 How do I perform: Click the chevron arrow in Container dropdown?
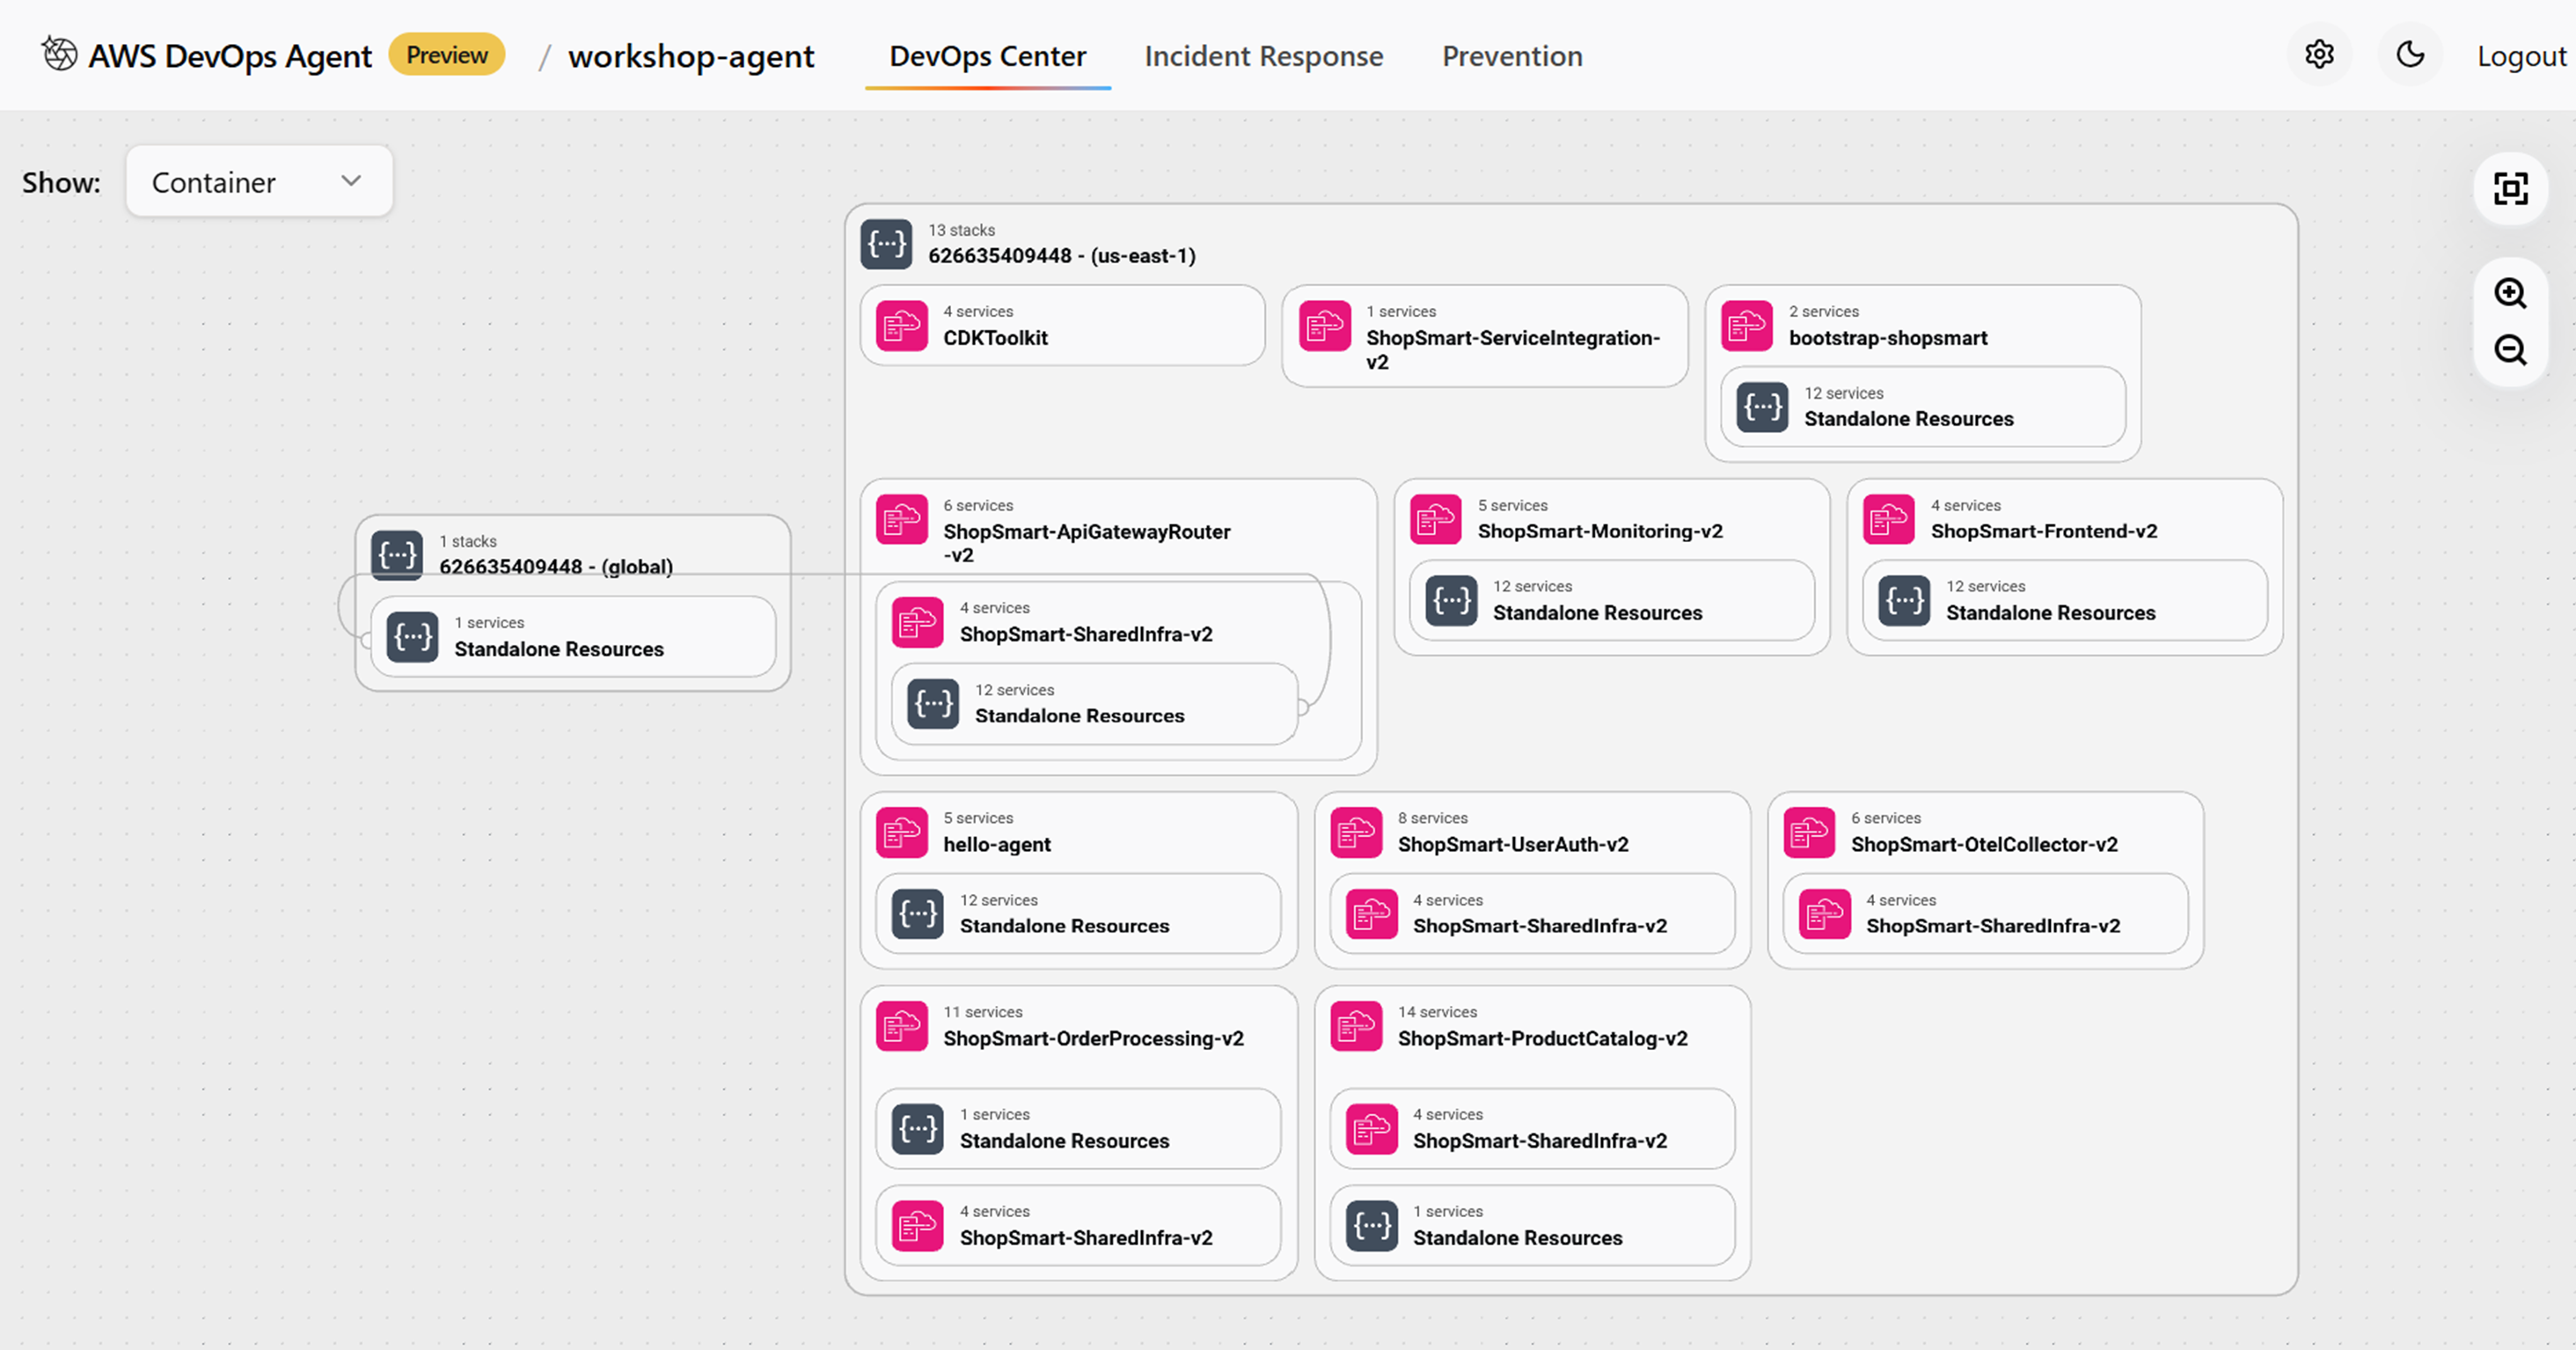coord(351,181)
